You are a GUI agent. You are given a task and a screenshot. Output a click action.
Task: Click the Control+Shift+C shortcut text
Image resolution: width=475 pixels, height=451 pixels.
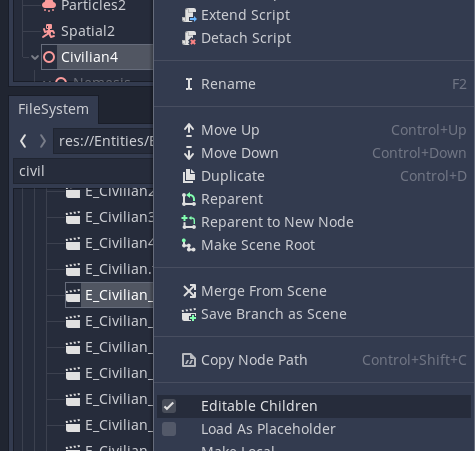pyautogui.click(x=414, y=360)
